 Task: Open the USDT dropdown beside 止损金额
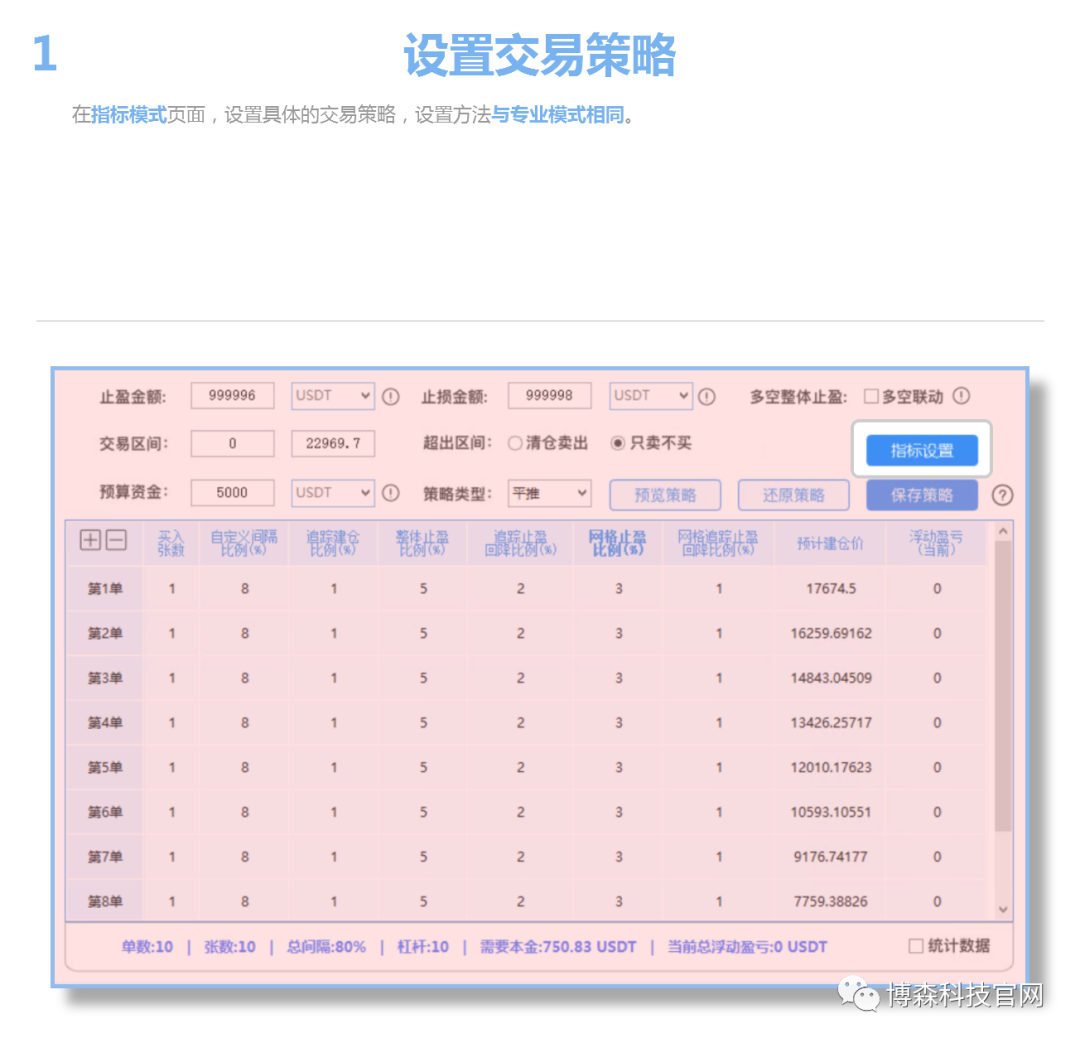tap(650, 397)
